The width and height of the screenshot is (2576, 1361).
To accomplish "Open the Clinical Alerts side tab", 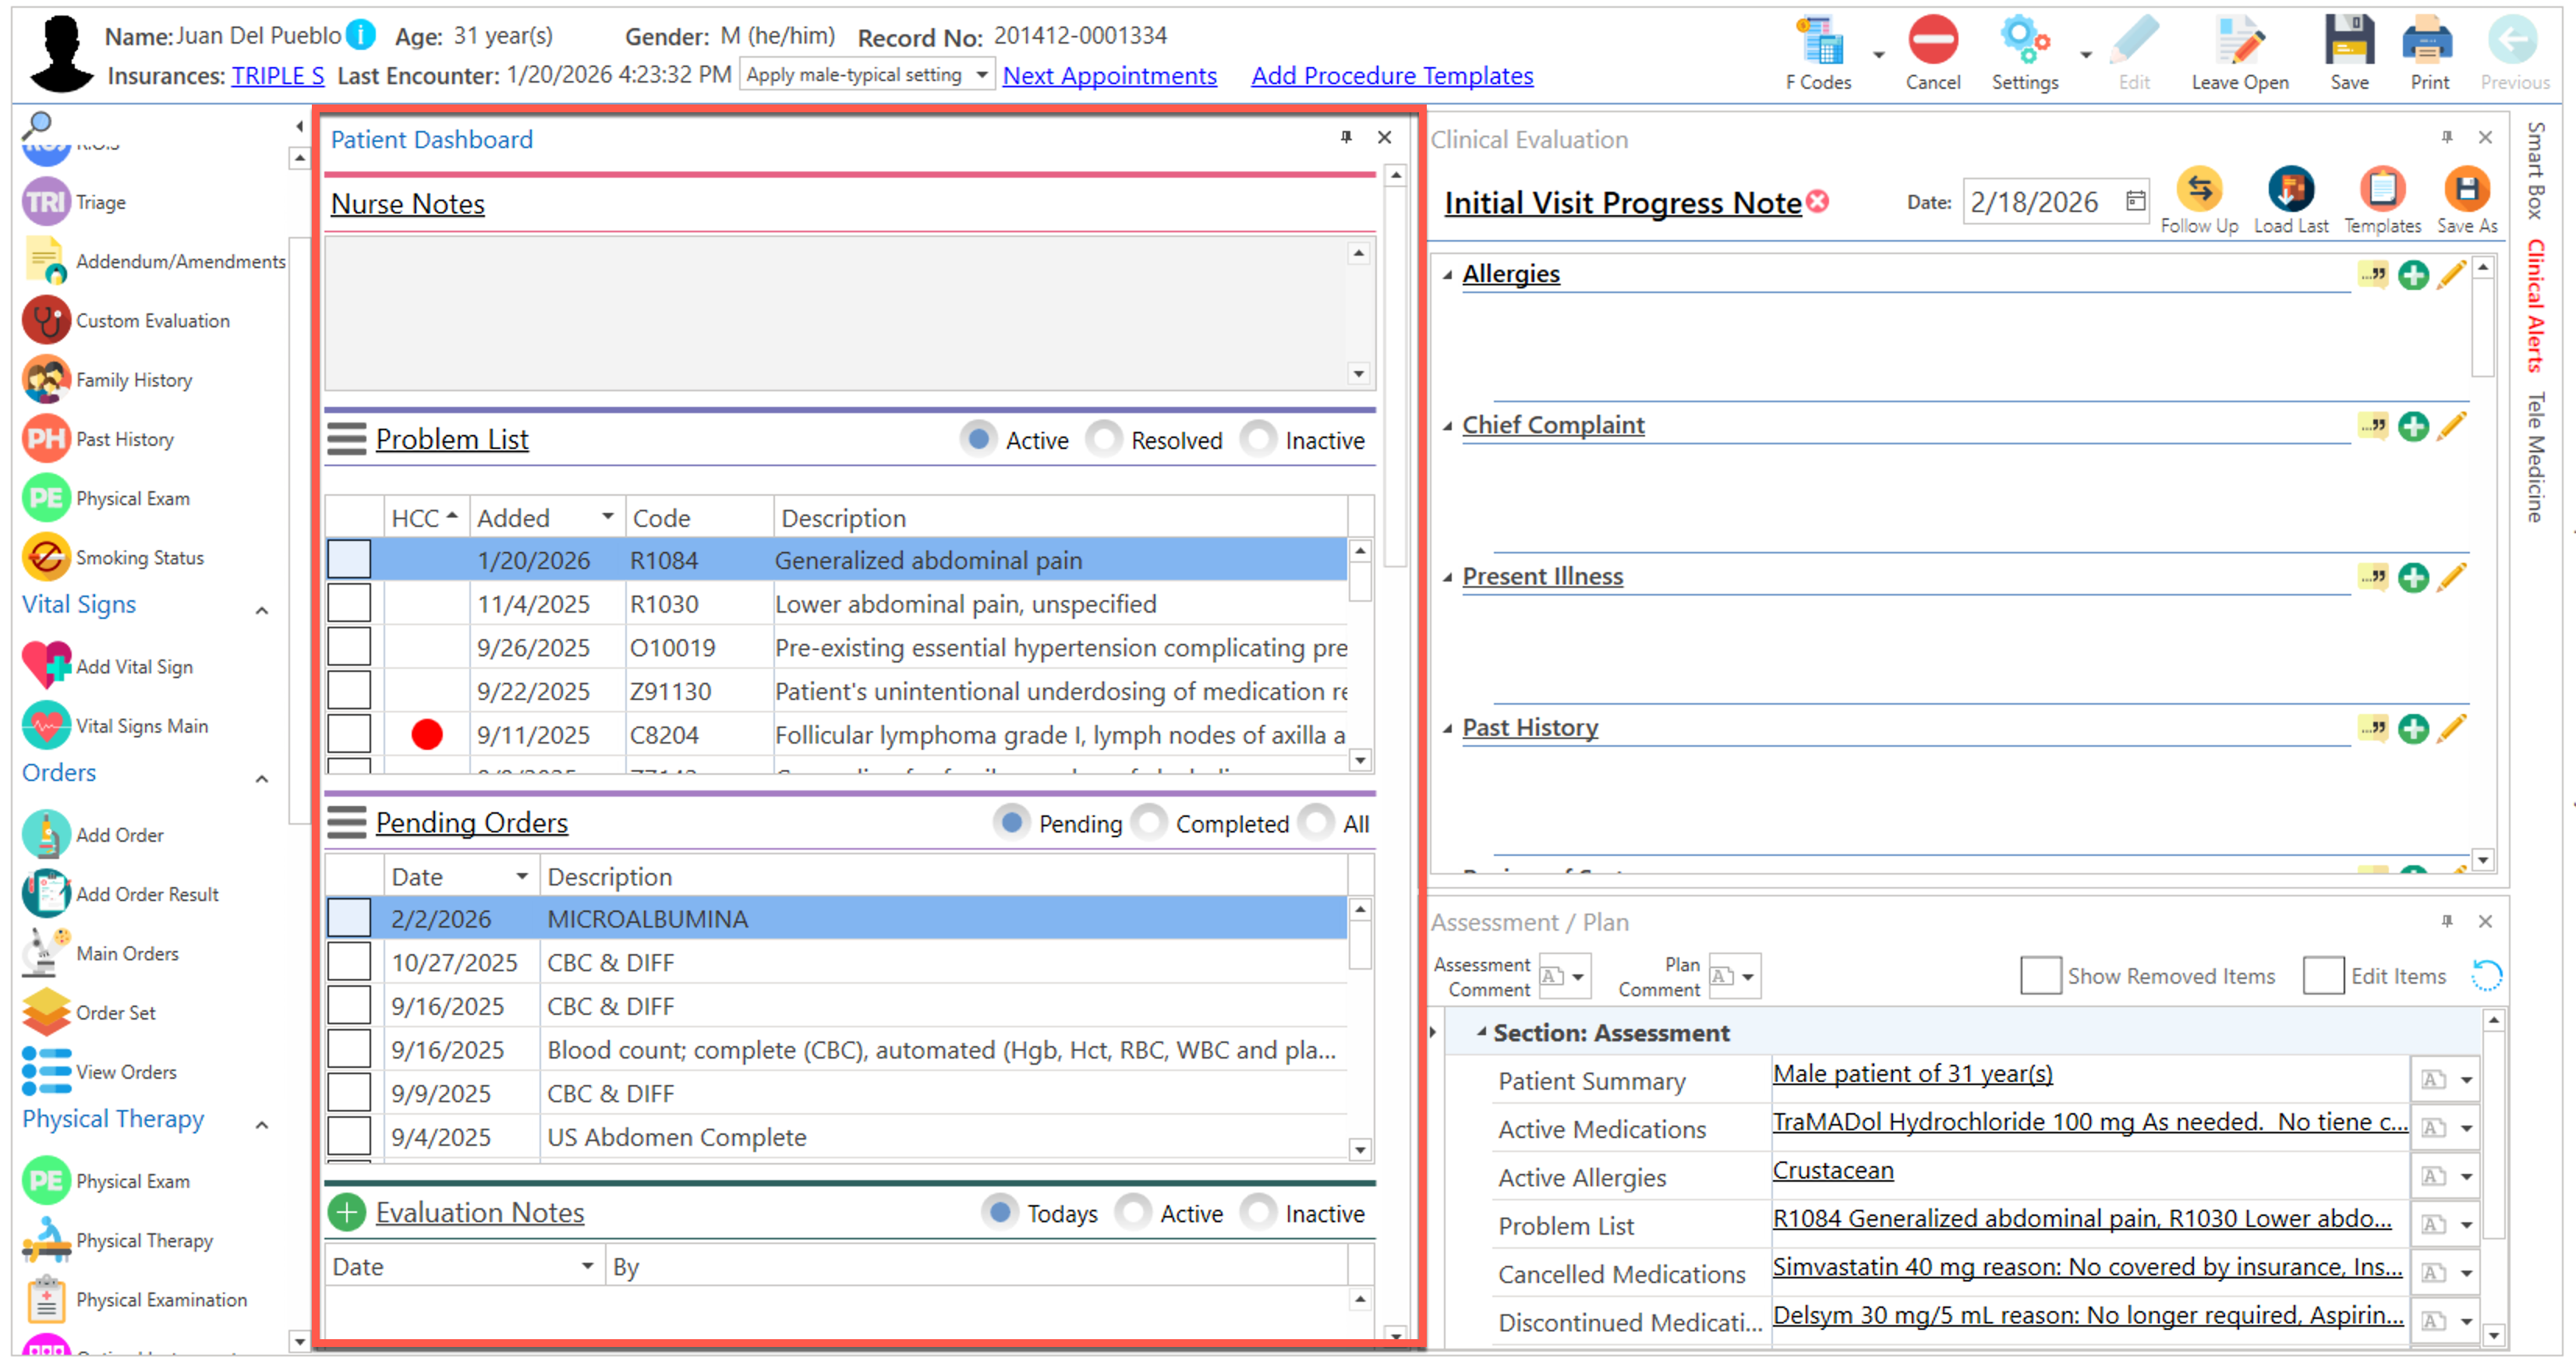I will coord(2535,305).
